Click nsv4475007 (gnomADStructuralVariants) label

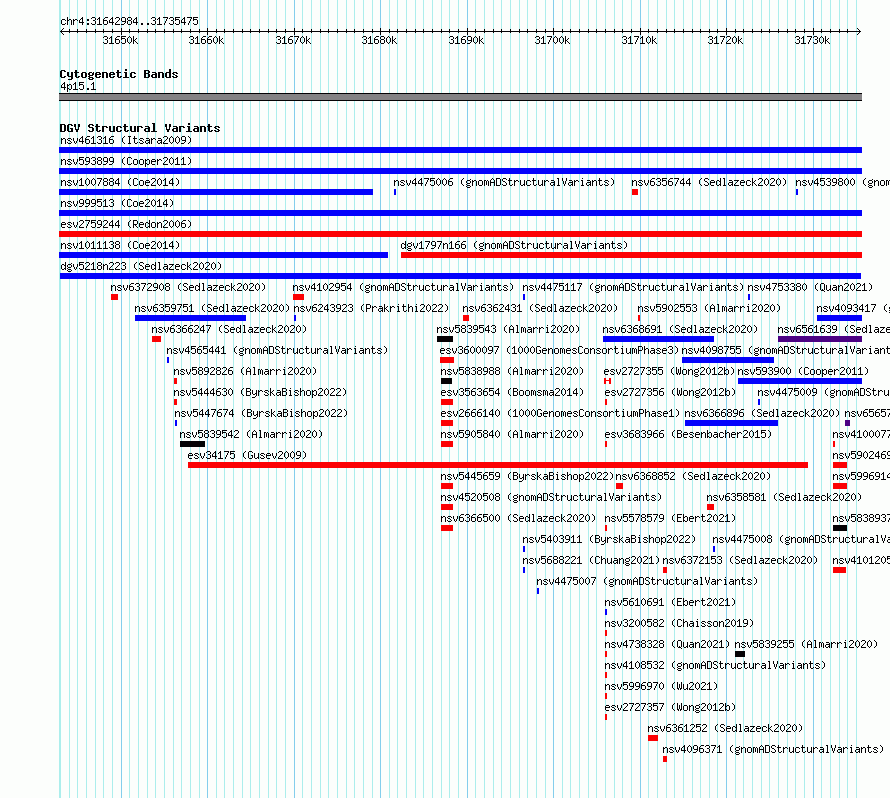647,581
